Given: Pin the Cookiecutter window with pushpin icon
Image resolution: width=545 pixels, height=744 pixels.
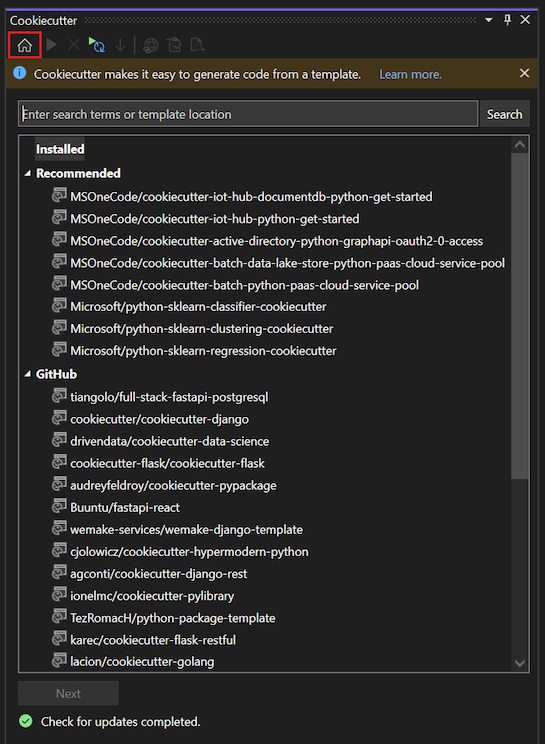Looking at the screenshot, I should tap(507, 20).
